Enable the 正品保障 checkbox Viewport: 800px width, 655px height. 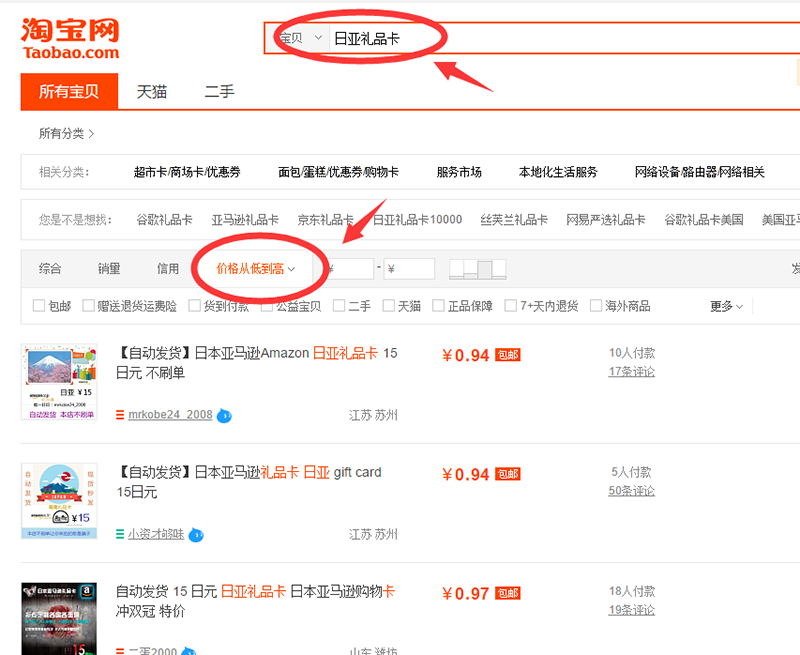coord(438,306)
